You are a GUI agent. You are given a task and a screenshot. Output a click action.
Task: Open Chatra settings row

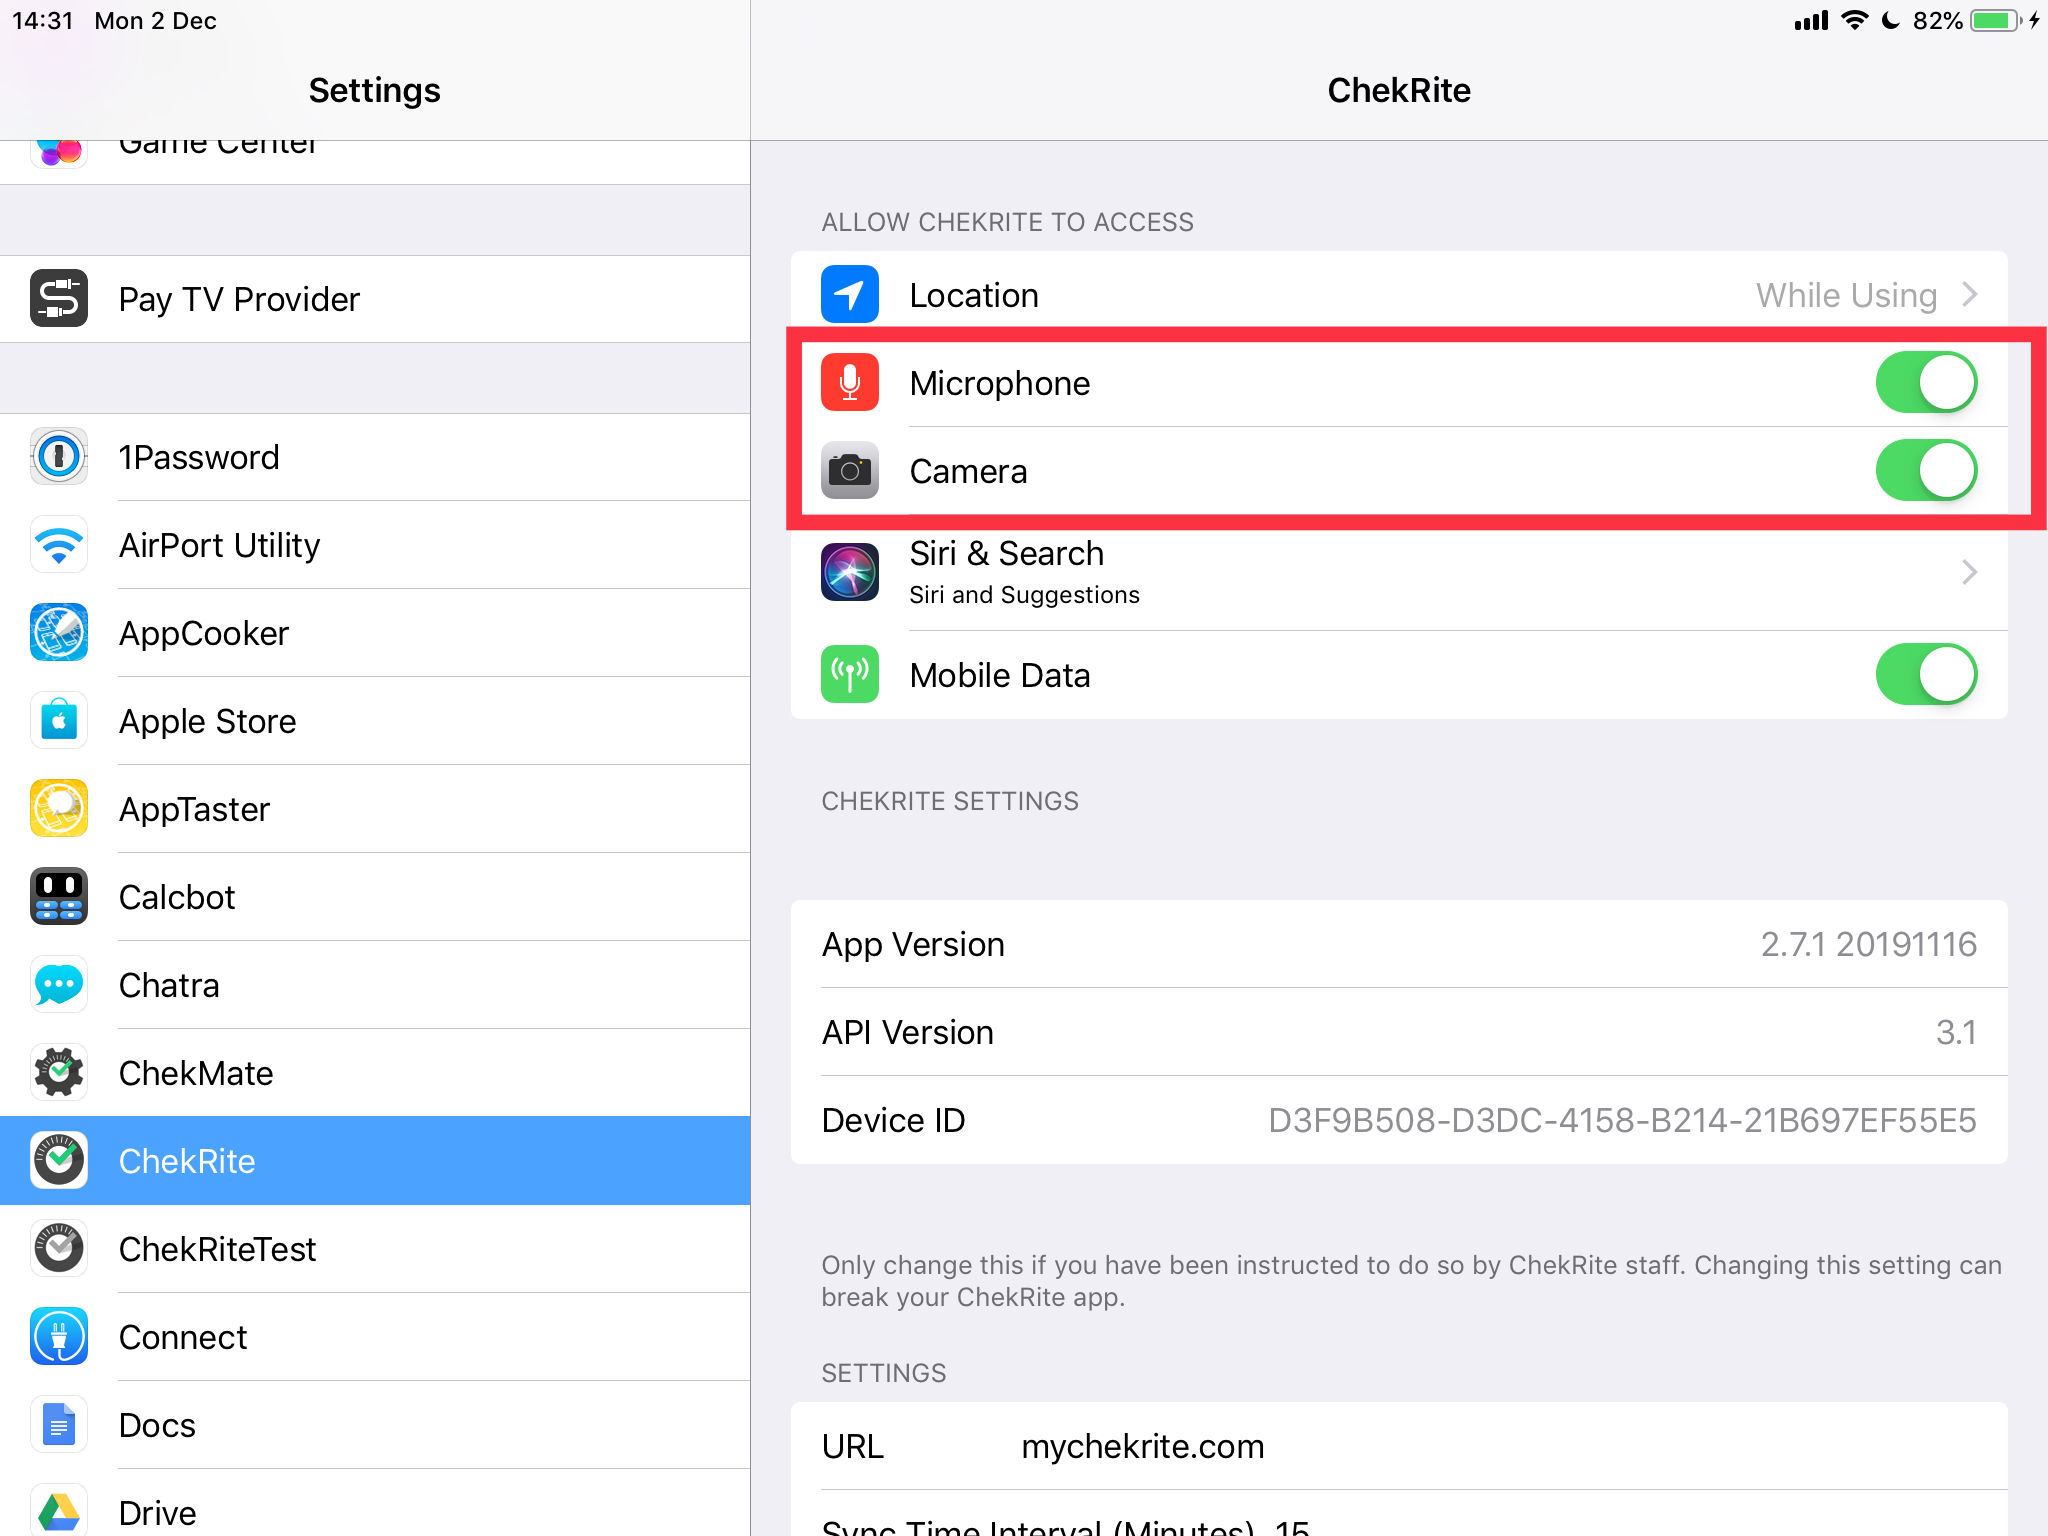point(375,985)
